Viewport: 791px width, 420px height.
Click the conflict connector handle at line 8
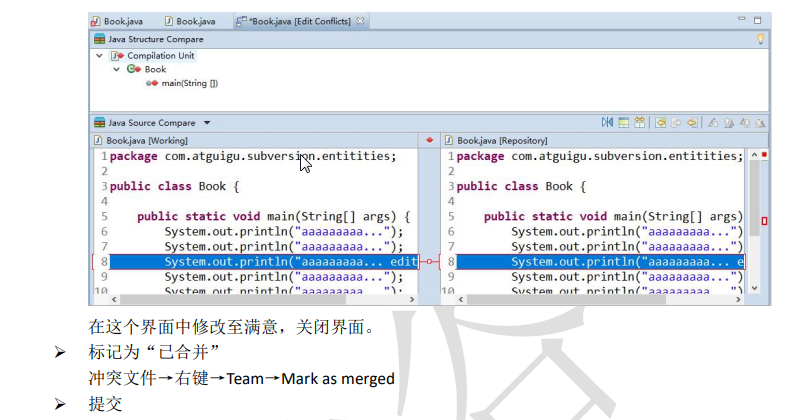[429, 262]
